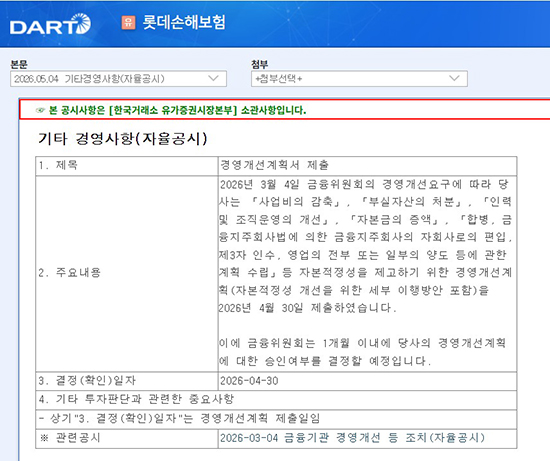Image resolution: width=550 pixels, height=461 pixels.
Task: Click the 본문 label above the selector
Action: pos(19,65)
